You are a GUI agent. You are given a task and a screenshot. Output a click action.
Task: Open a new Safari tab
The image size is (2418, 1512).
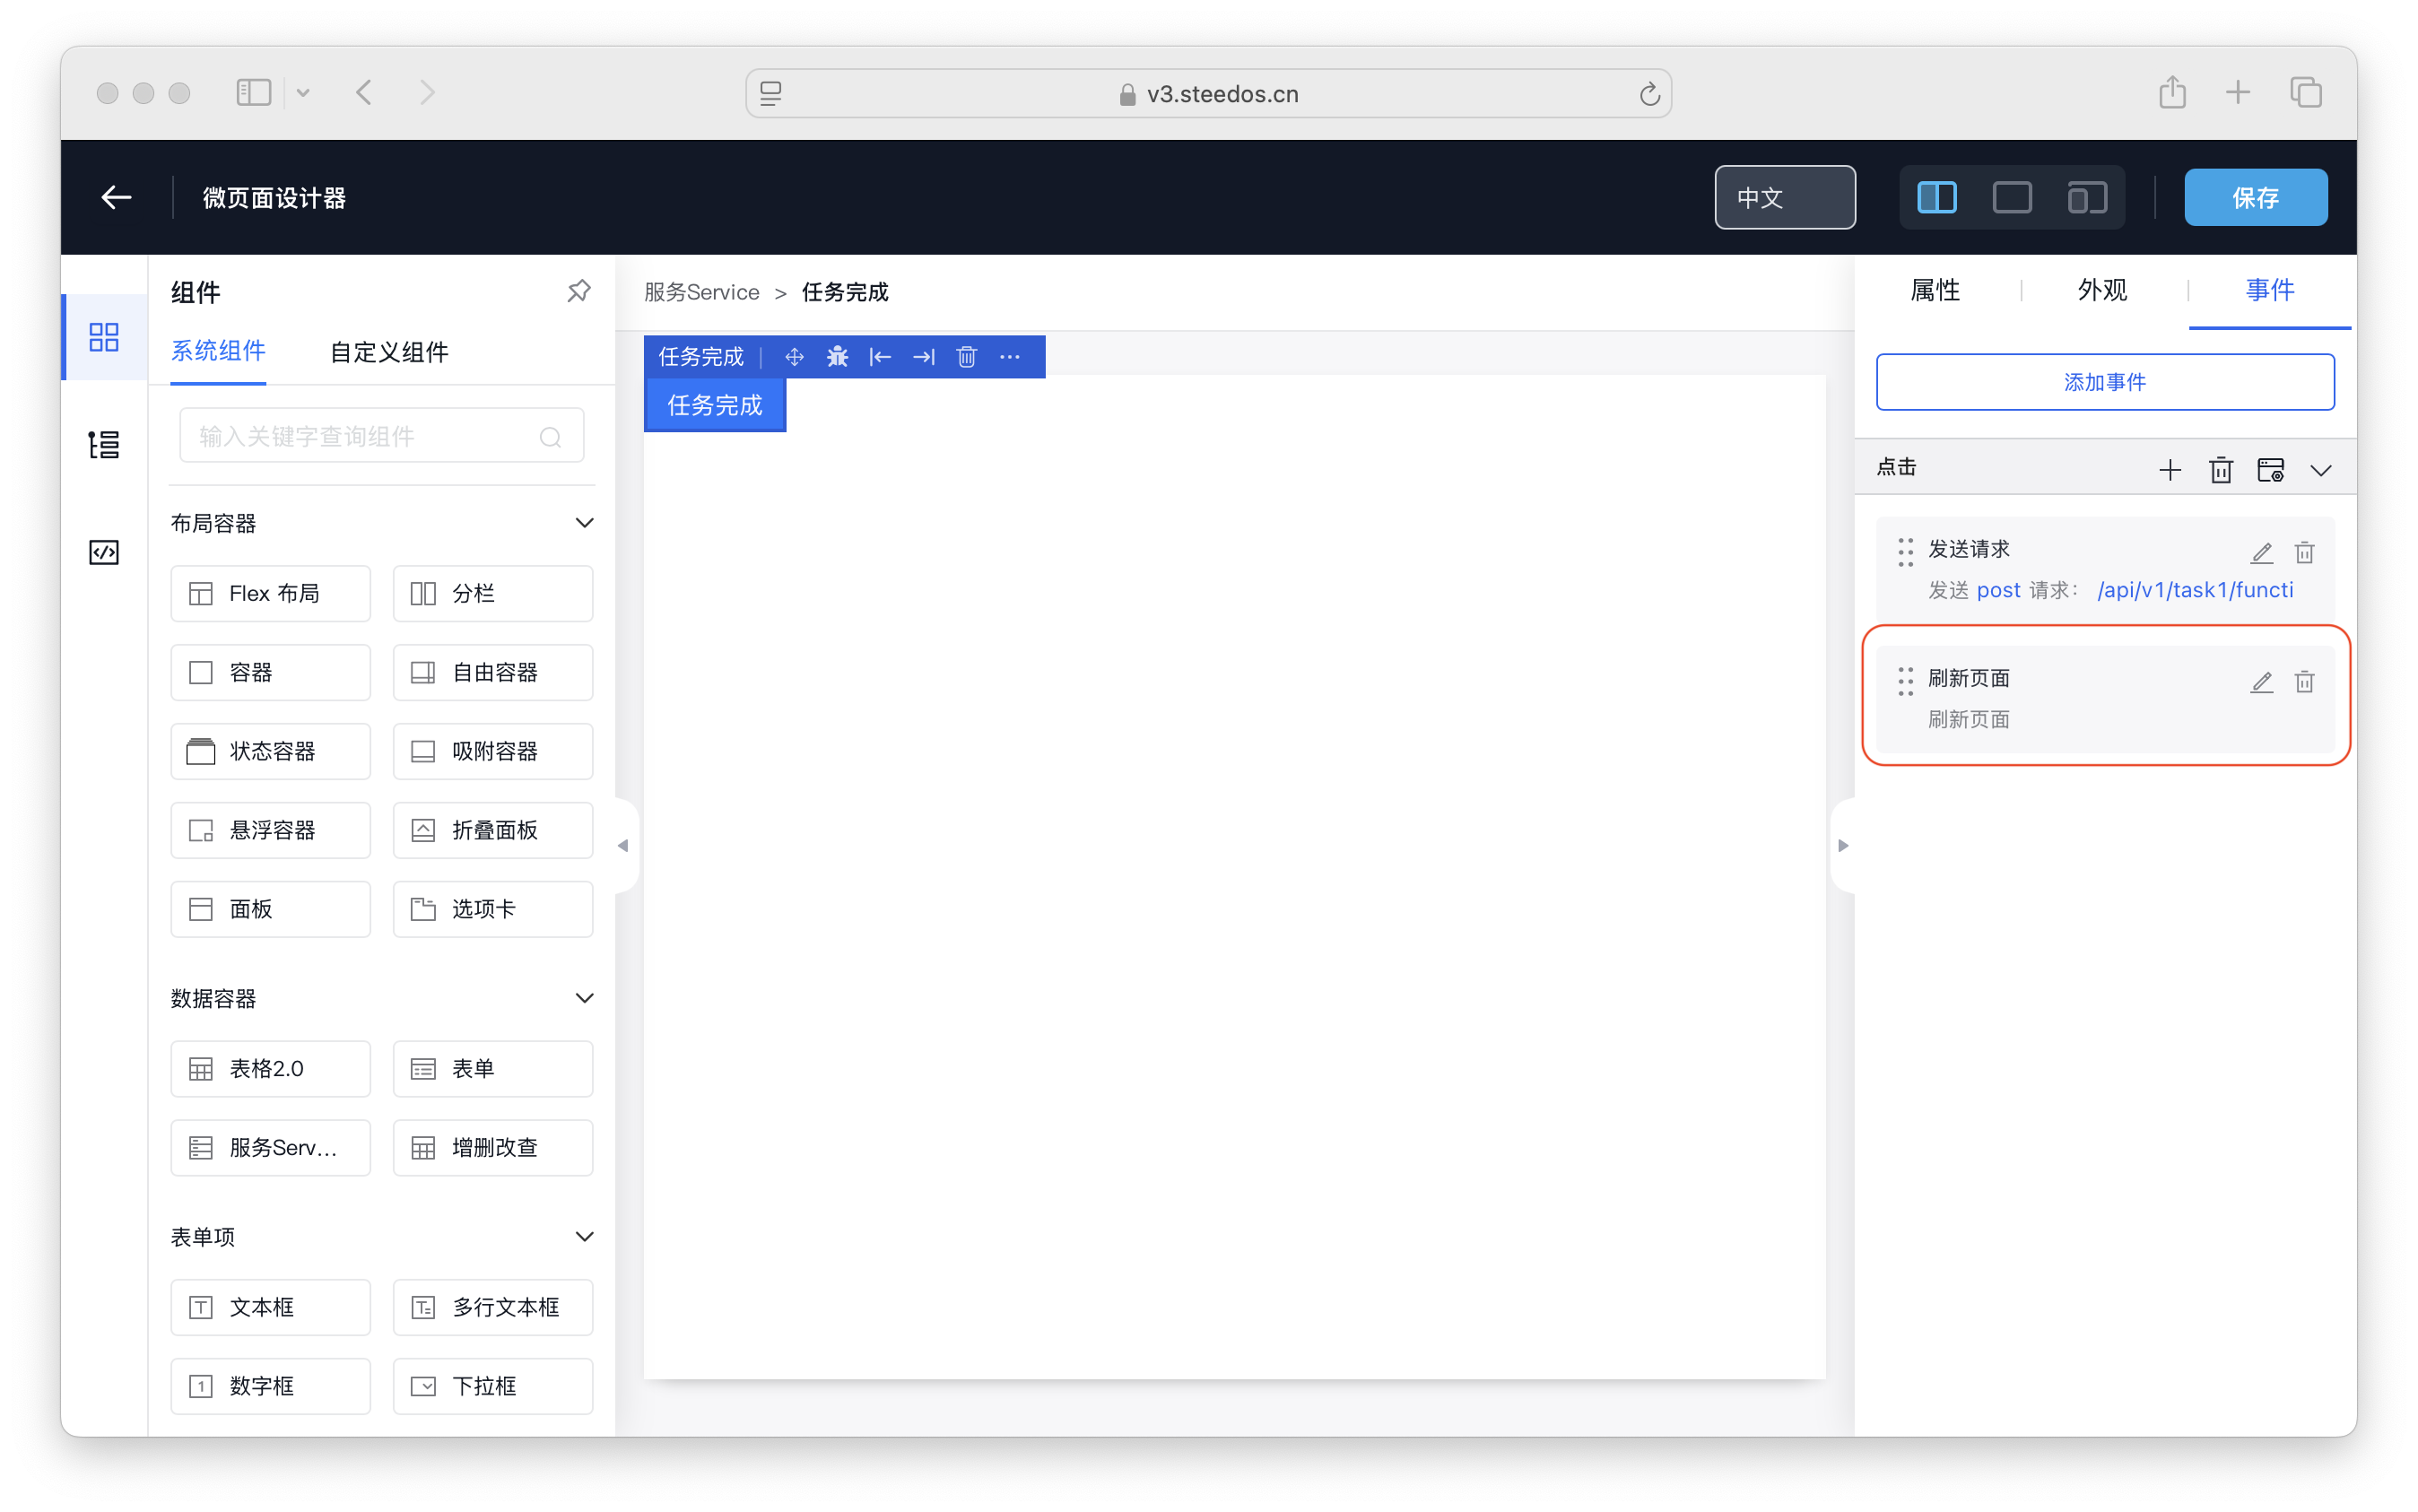point(2238,93)
